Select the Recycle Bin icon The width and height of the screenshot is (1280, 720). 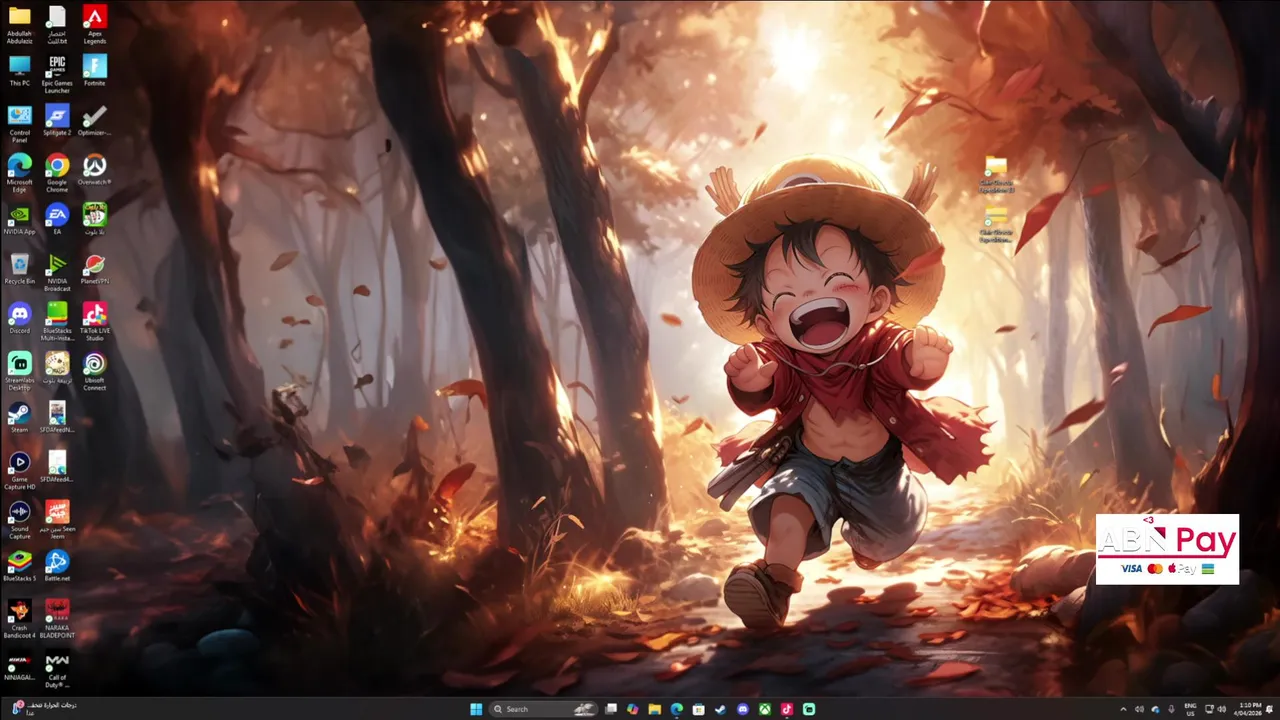(x=19, y=268)
